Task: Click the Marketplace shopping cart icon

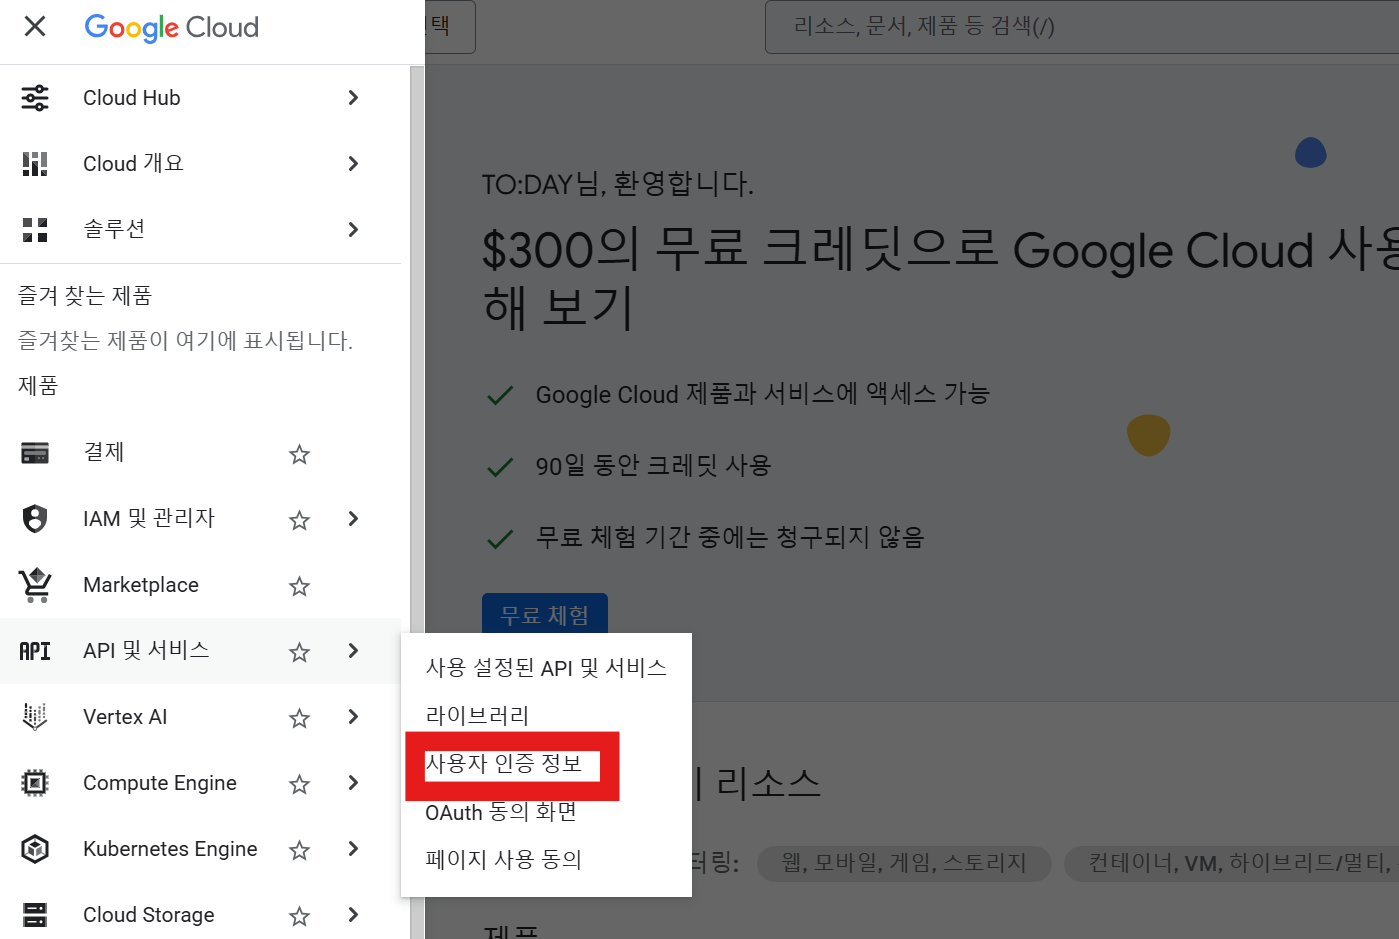Action: tap(35, 585)
